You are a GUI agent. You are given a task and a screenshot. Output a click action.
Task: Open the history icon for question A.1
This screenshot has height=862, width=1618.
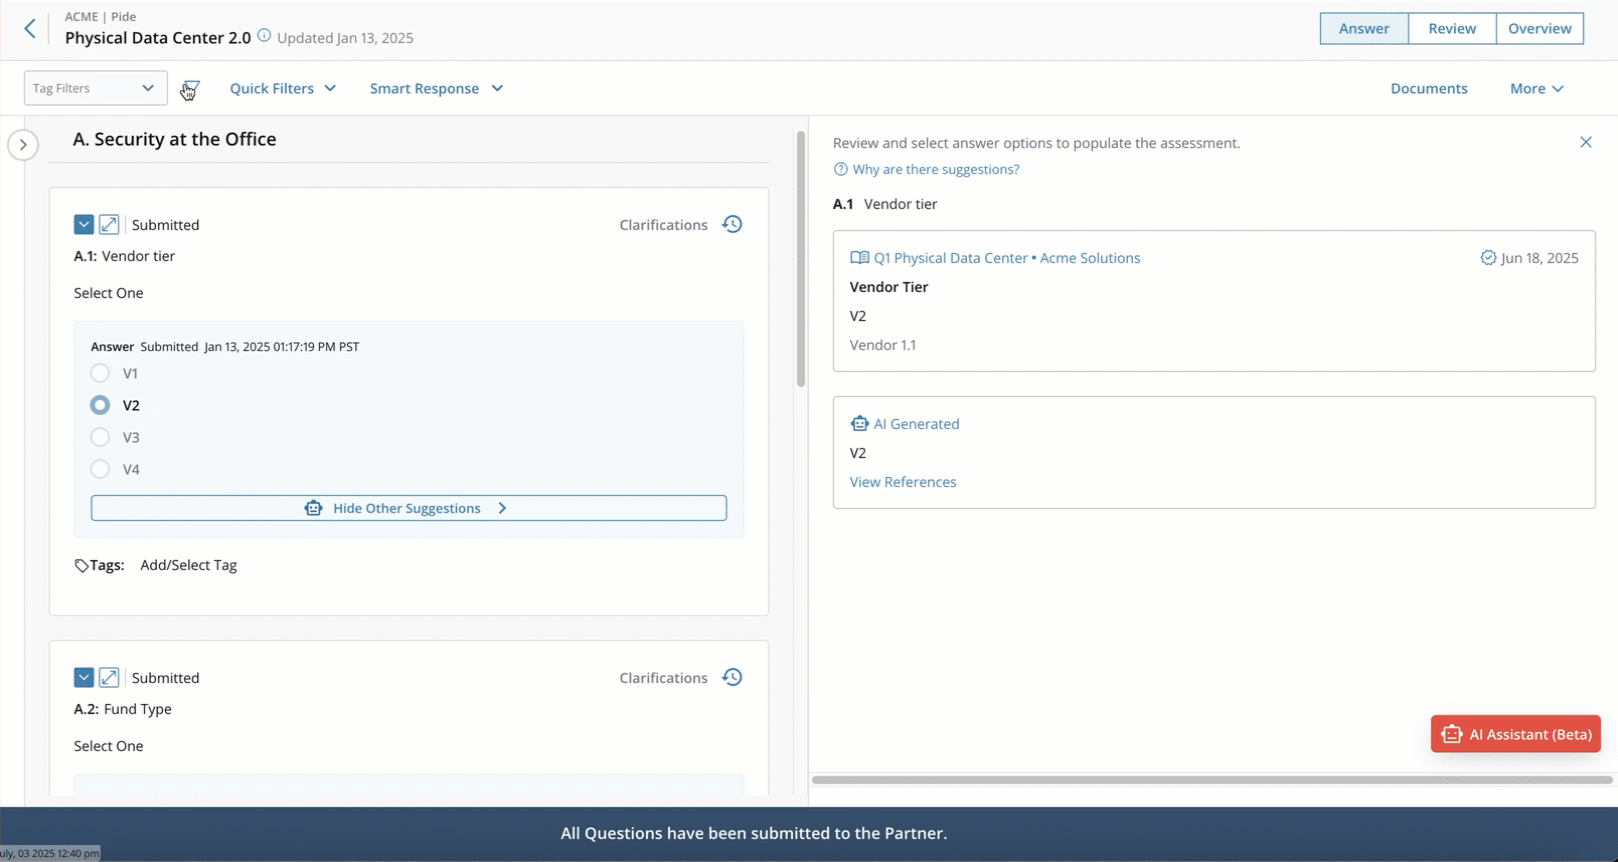click(732, 224)
